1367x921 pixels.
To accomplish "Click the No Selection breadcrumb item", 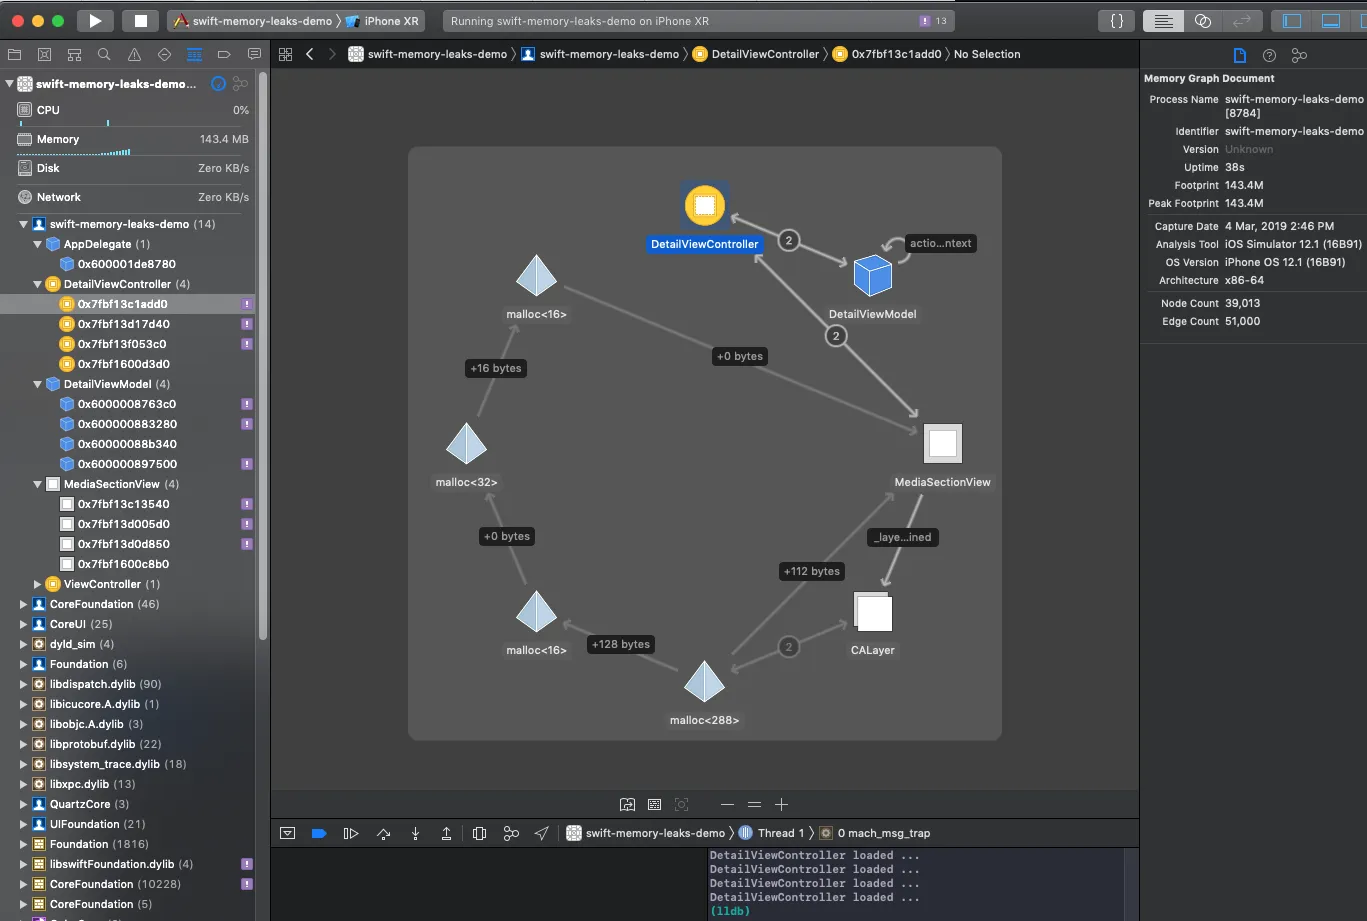I will [x=987, y=54].
